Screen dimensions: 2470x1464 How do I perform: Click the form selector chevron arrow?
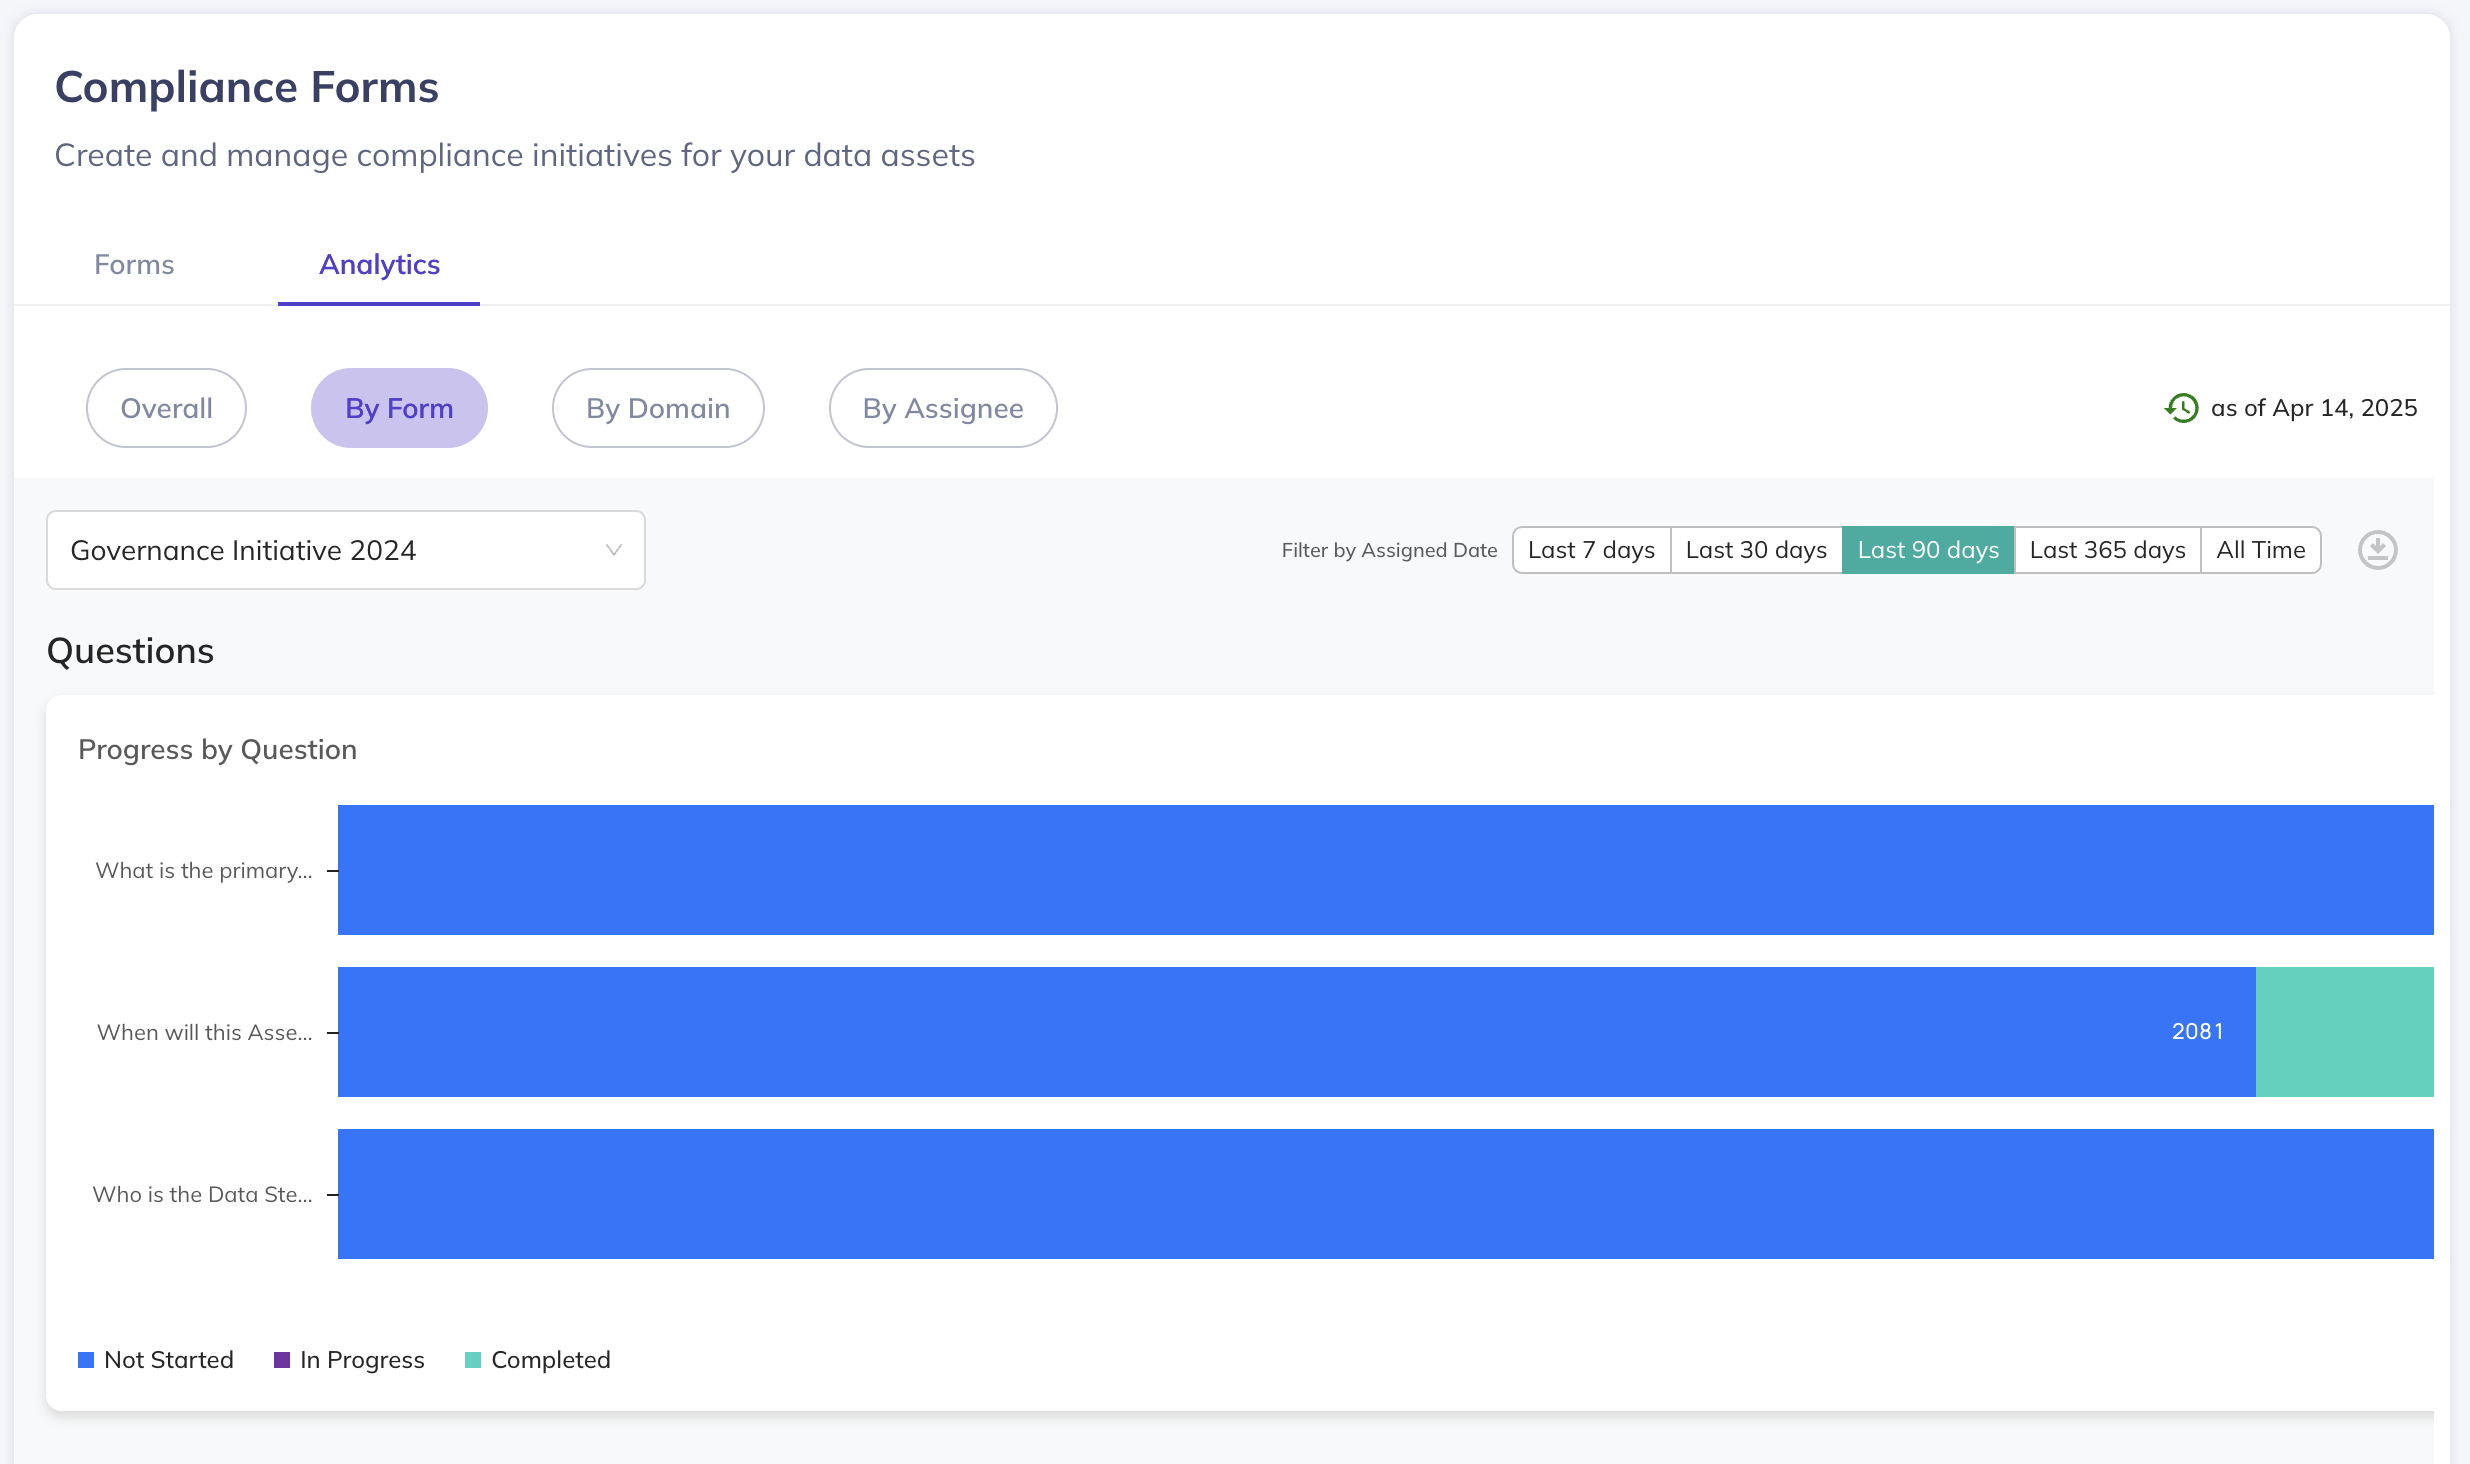pyautogui.click(x=613, y=550)
